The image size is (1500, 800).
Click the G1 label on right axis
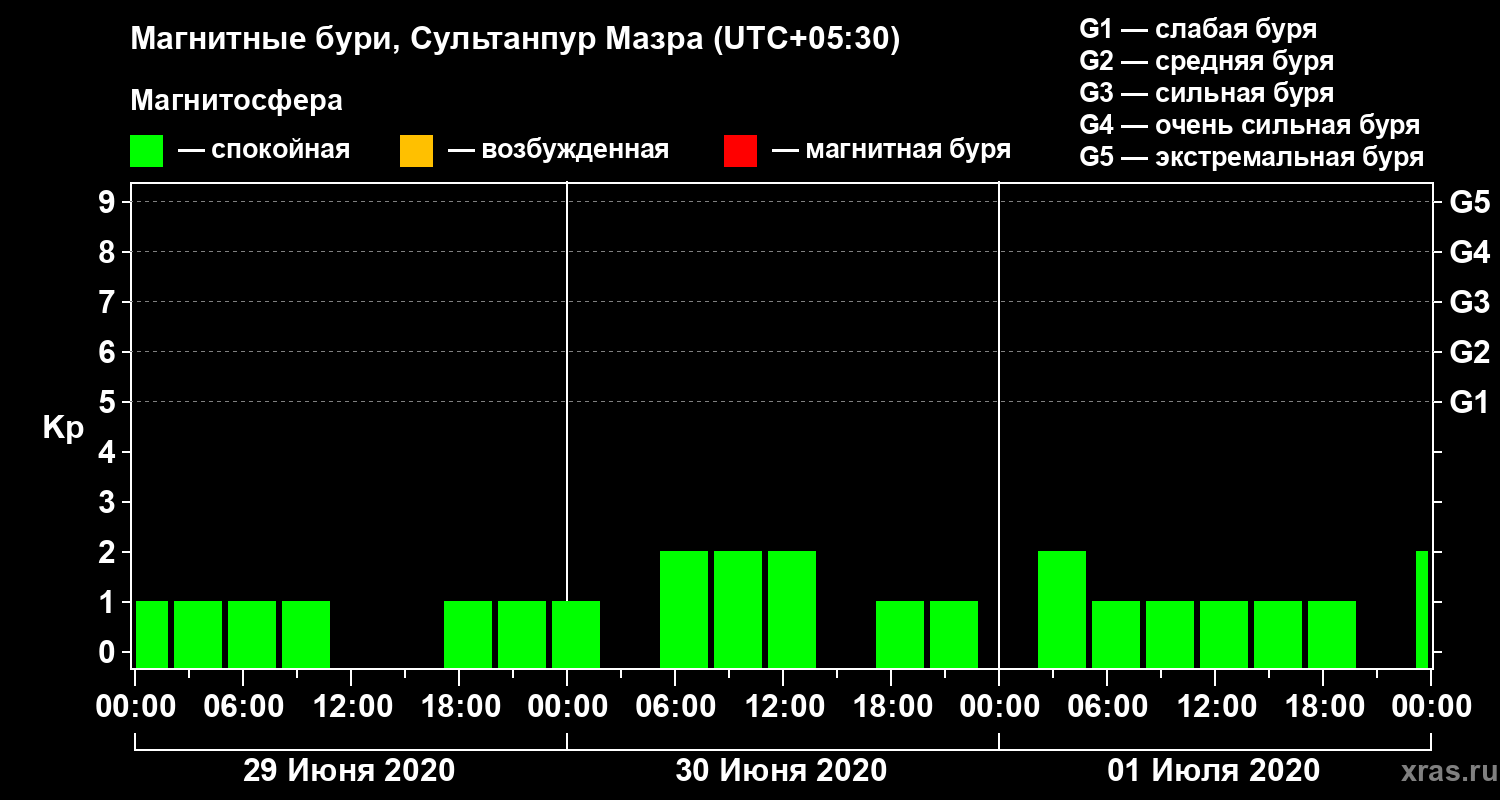1470,402
